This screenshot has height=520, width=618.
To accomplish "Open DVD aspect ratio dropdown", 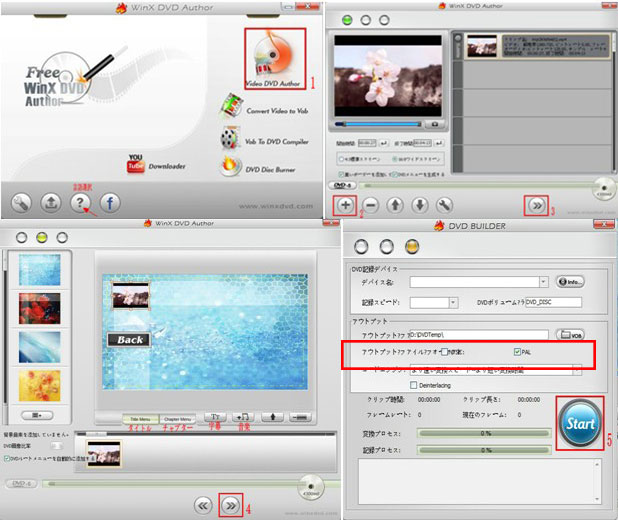I will tap(56, 446).
